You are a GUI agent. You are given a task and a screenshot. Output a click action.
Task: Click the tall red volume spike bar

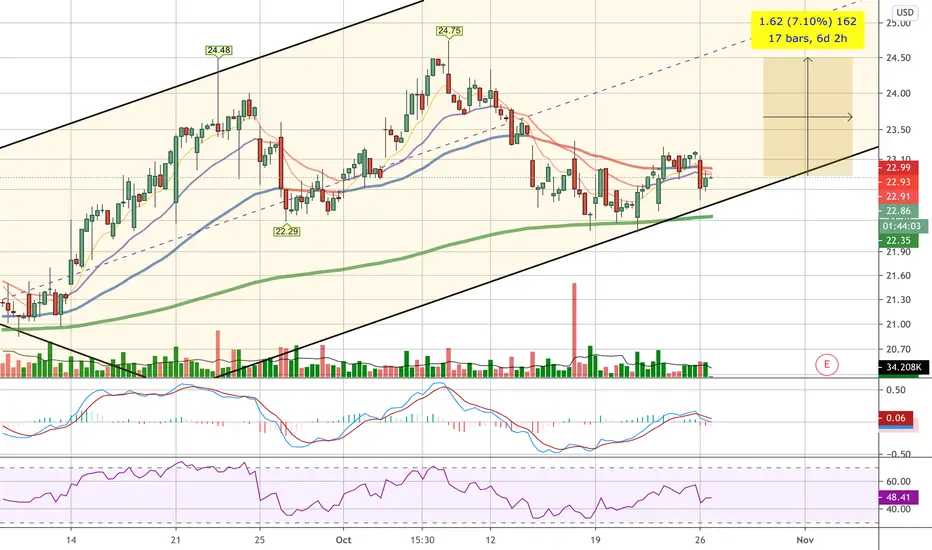click(x=574, y=330)
